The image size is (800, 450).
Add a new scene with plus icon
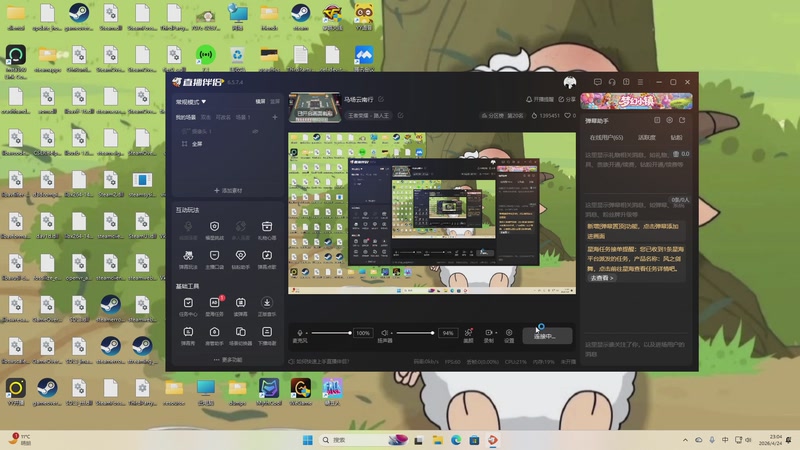pyautogui.click(x=275, y=117)
